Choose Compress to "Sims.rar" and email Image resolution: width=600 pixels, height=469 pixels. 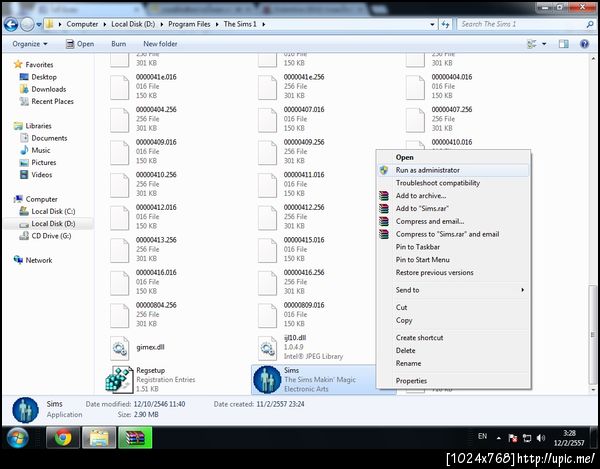tap(453, 234)
